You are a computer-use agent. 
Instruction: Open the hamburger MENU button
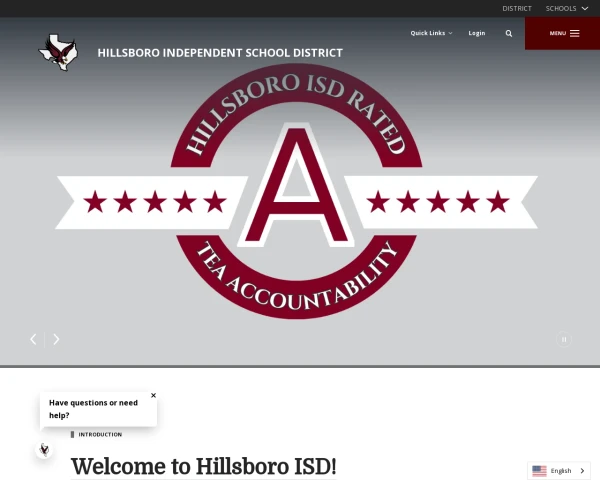[562, 33]
